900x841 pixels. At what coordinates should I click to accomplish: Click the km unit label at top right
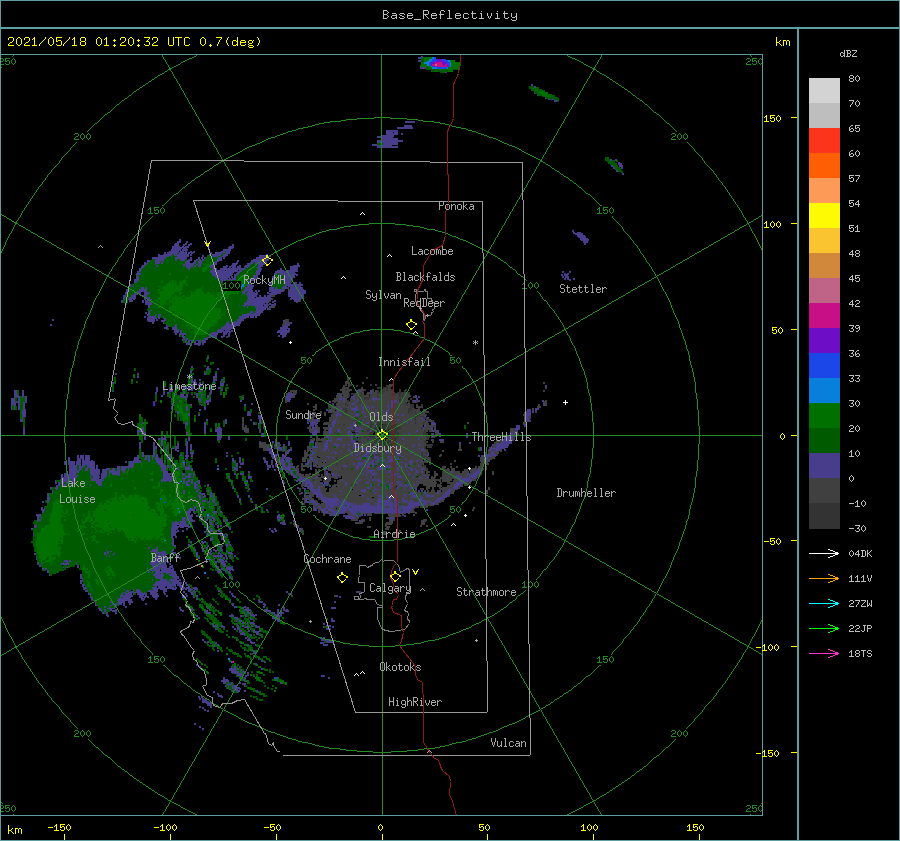pyautogui.click(x=782, y=42)
